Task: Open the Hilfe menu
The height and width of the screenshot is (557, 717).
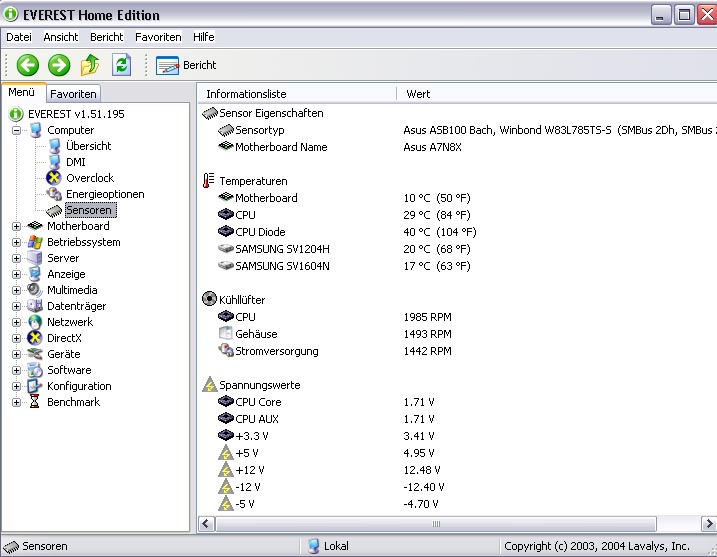Action: coord(203,37)
